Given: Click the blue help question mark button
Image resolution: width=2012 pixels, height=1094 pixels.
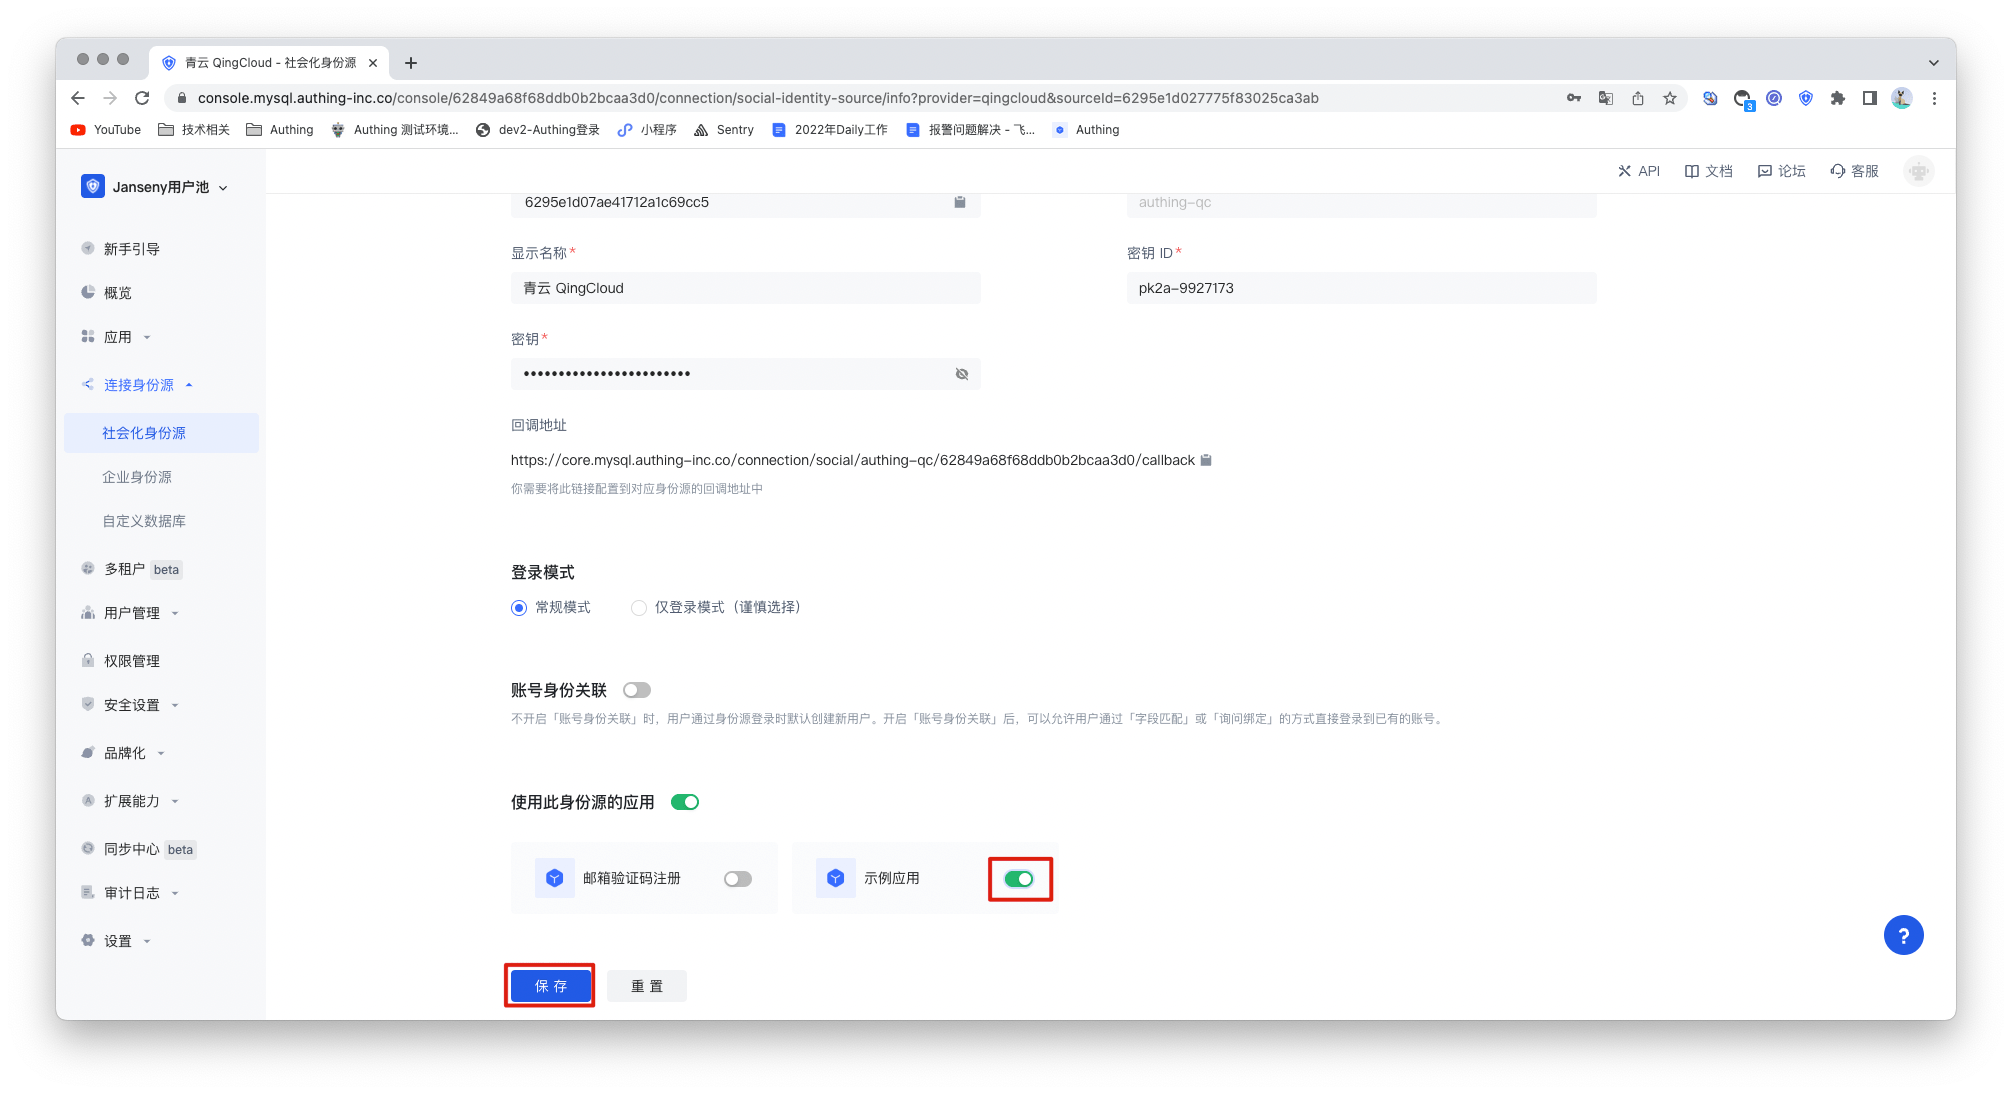Looking at the screenshot, I should coord(1903,935).
